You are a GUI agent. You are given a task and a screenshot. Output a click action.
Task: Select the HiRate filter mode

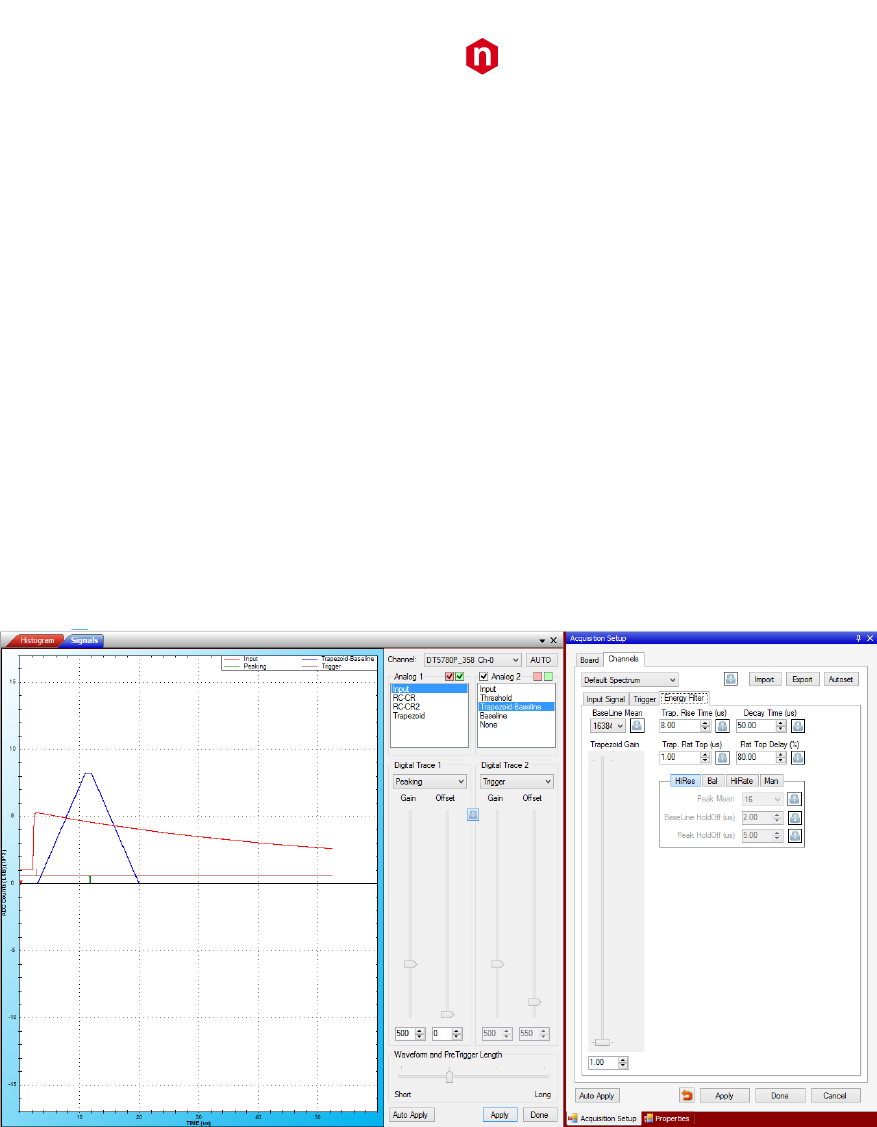point(741,781)
